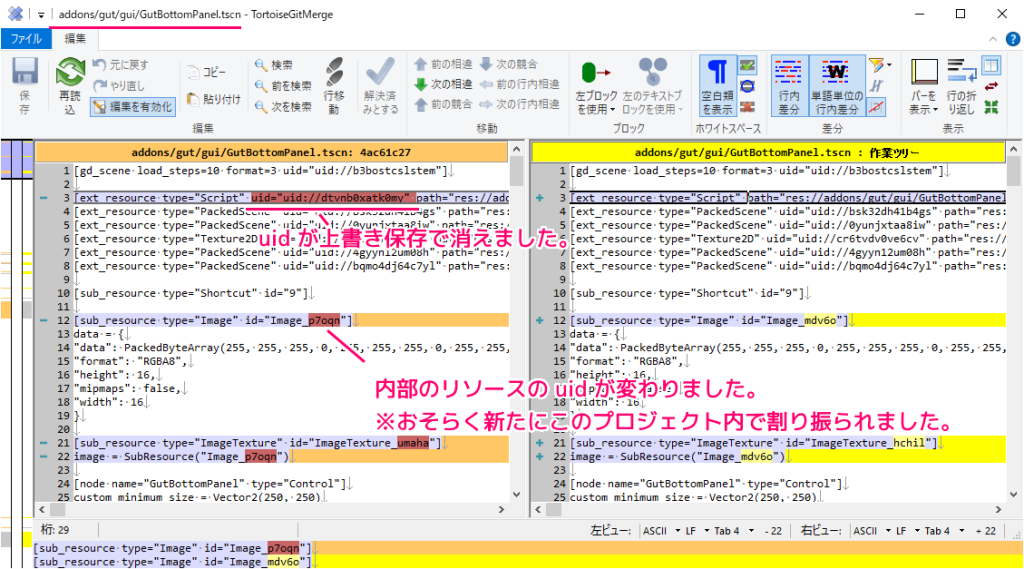Viewport: 1024px width, 569px height.
Task: Redo the change with やり直し
Action: [x=119, y=86]
